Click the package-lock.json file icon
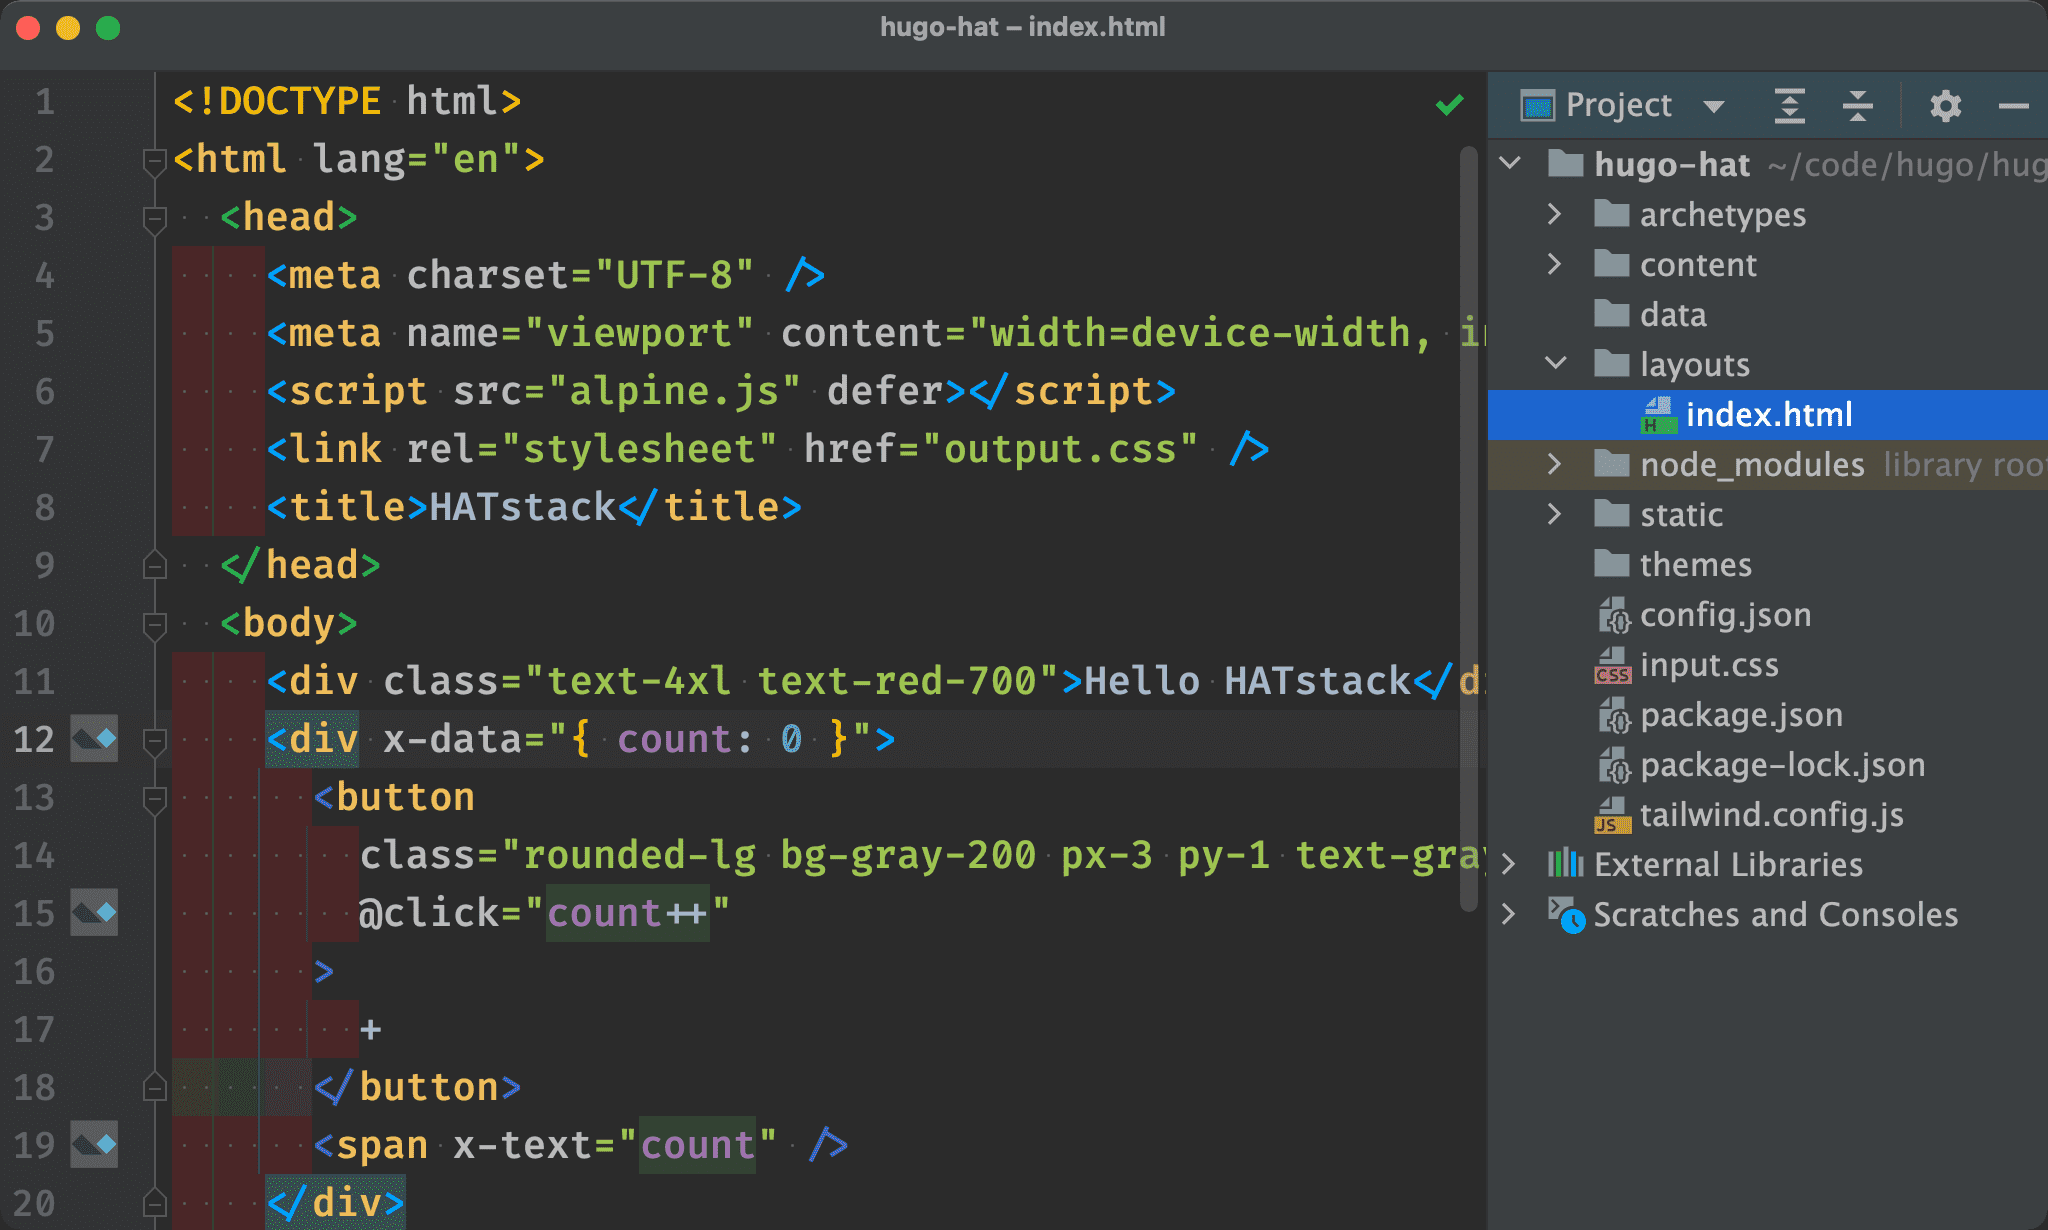Viewport: 2048px width, 1230px height. 1613,765
